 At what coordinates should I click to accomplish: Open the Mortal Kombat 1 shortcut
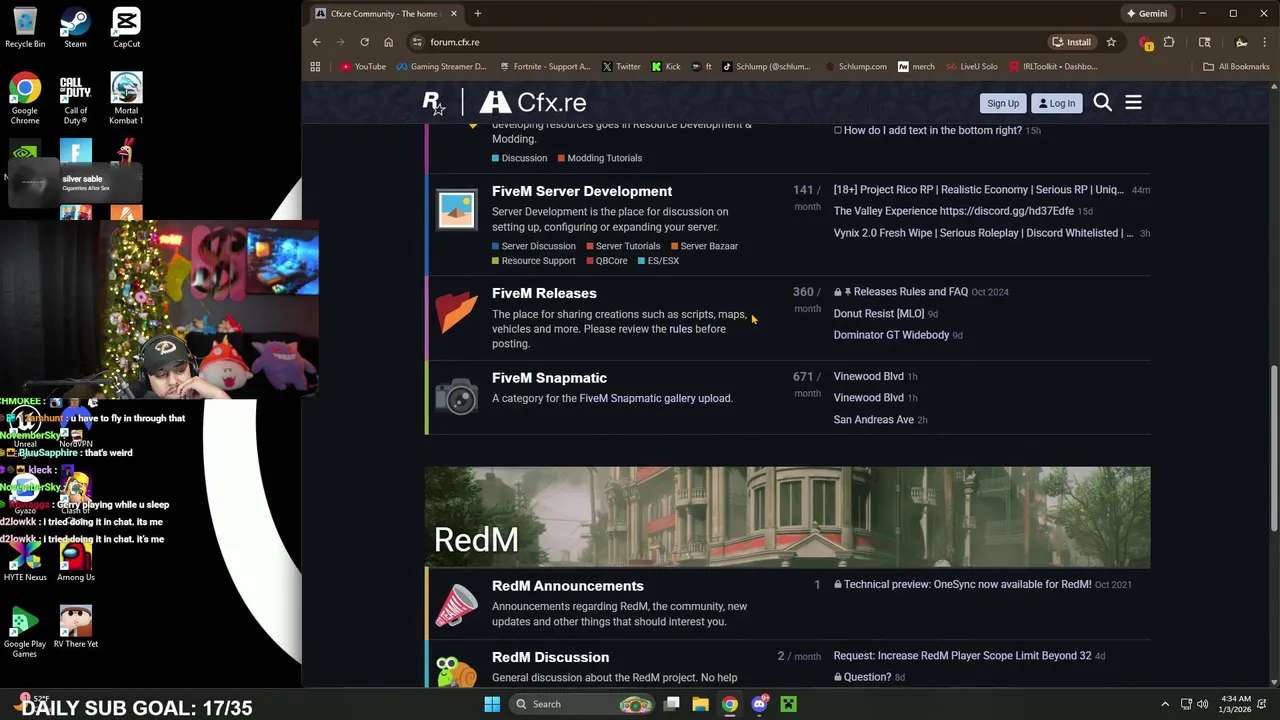point(126,99)
